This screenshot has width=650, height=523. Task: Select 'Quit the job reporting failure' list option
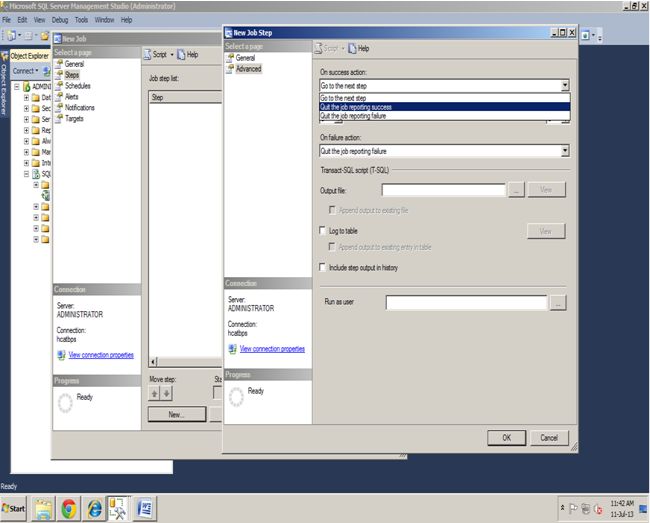tap(444, 116)
